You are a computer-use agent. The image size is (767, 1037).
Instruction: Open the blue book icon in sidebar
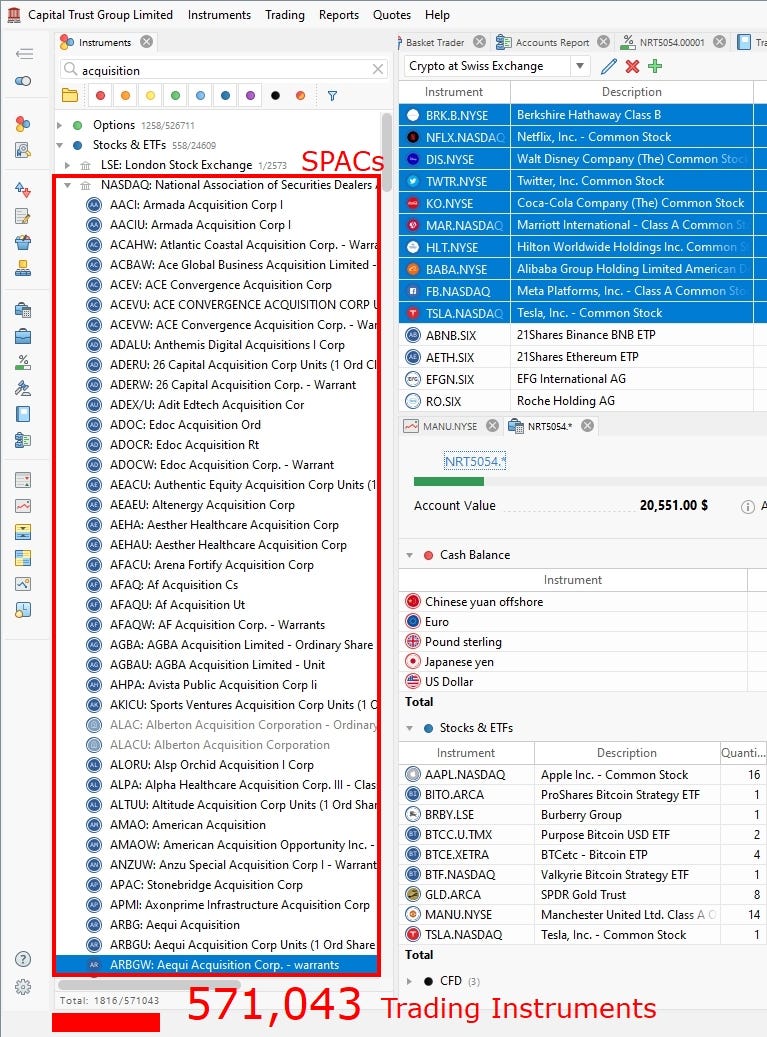click(x=23, y=414)
